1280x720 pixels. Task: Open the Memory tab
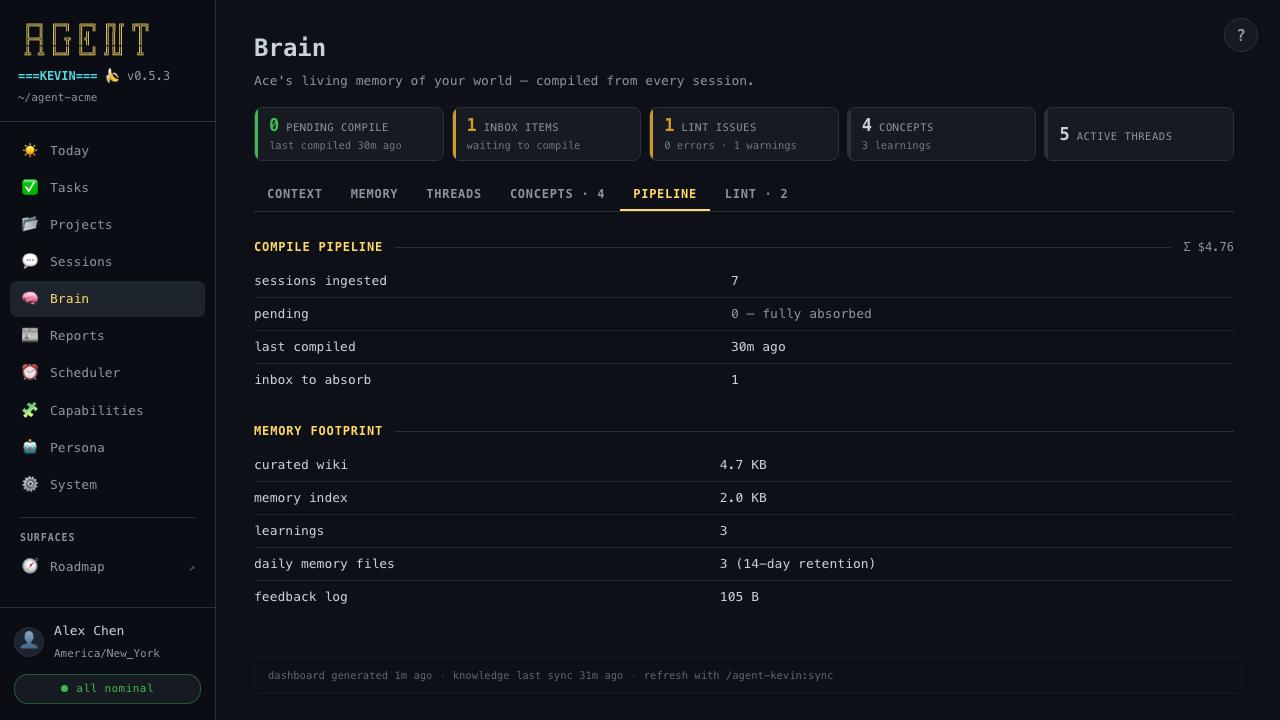tap(374, 194)
